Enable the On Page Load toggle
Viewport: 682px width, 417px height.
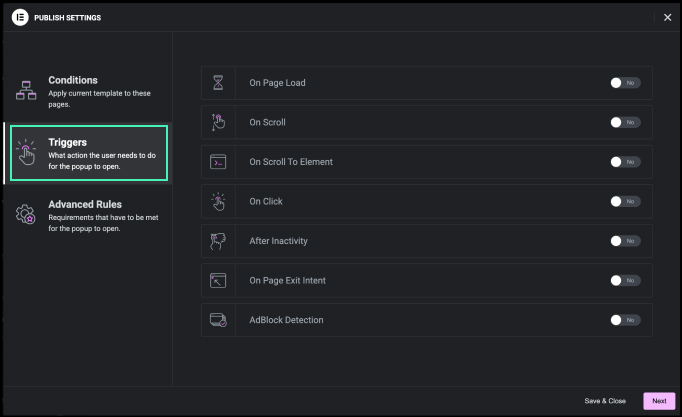(625, 83)
